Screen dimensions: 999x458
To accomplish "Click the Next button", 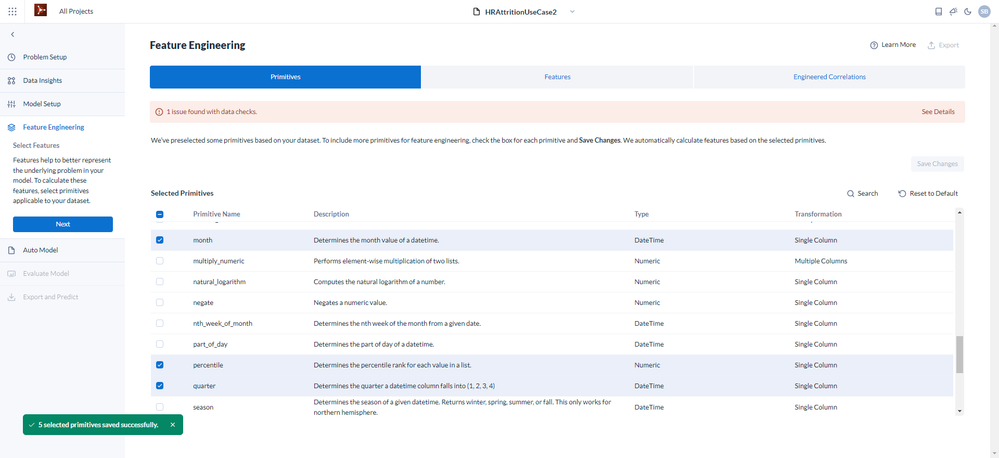I will point(63,224).
